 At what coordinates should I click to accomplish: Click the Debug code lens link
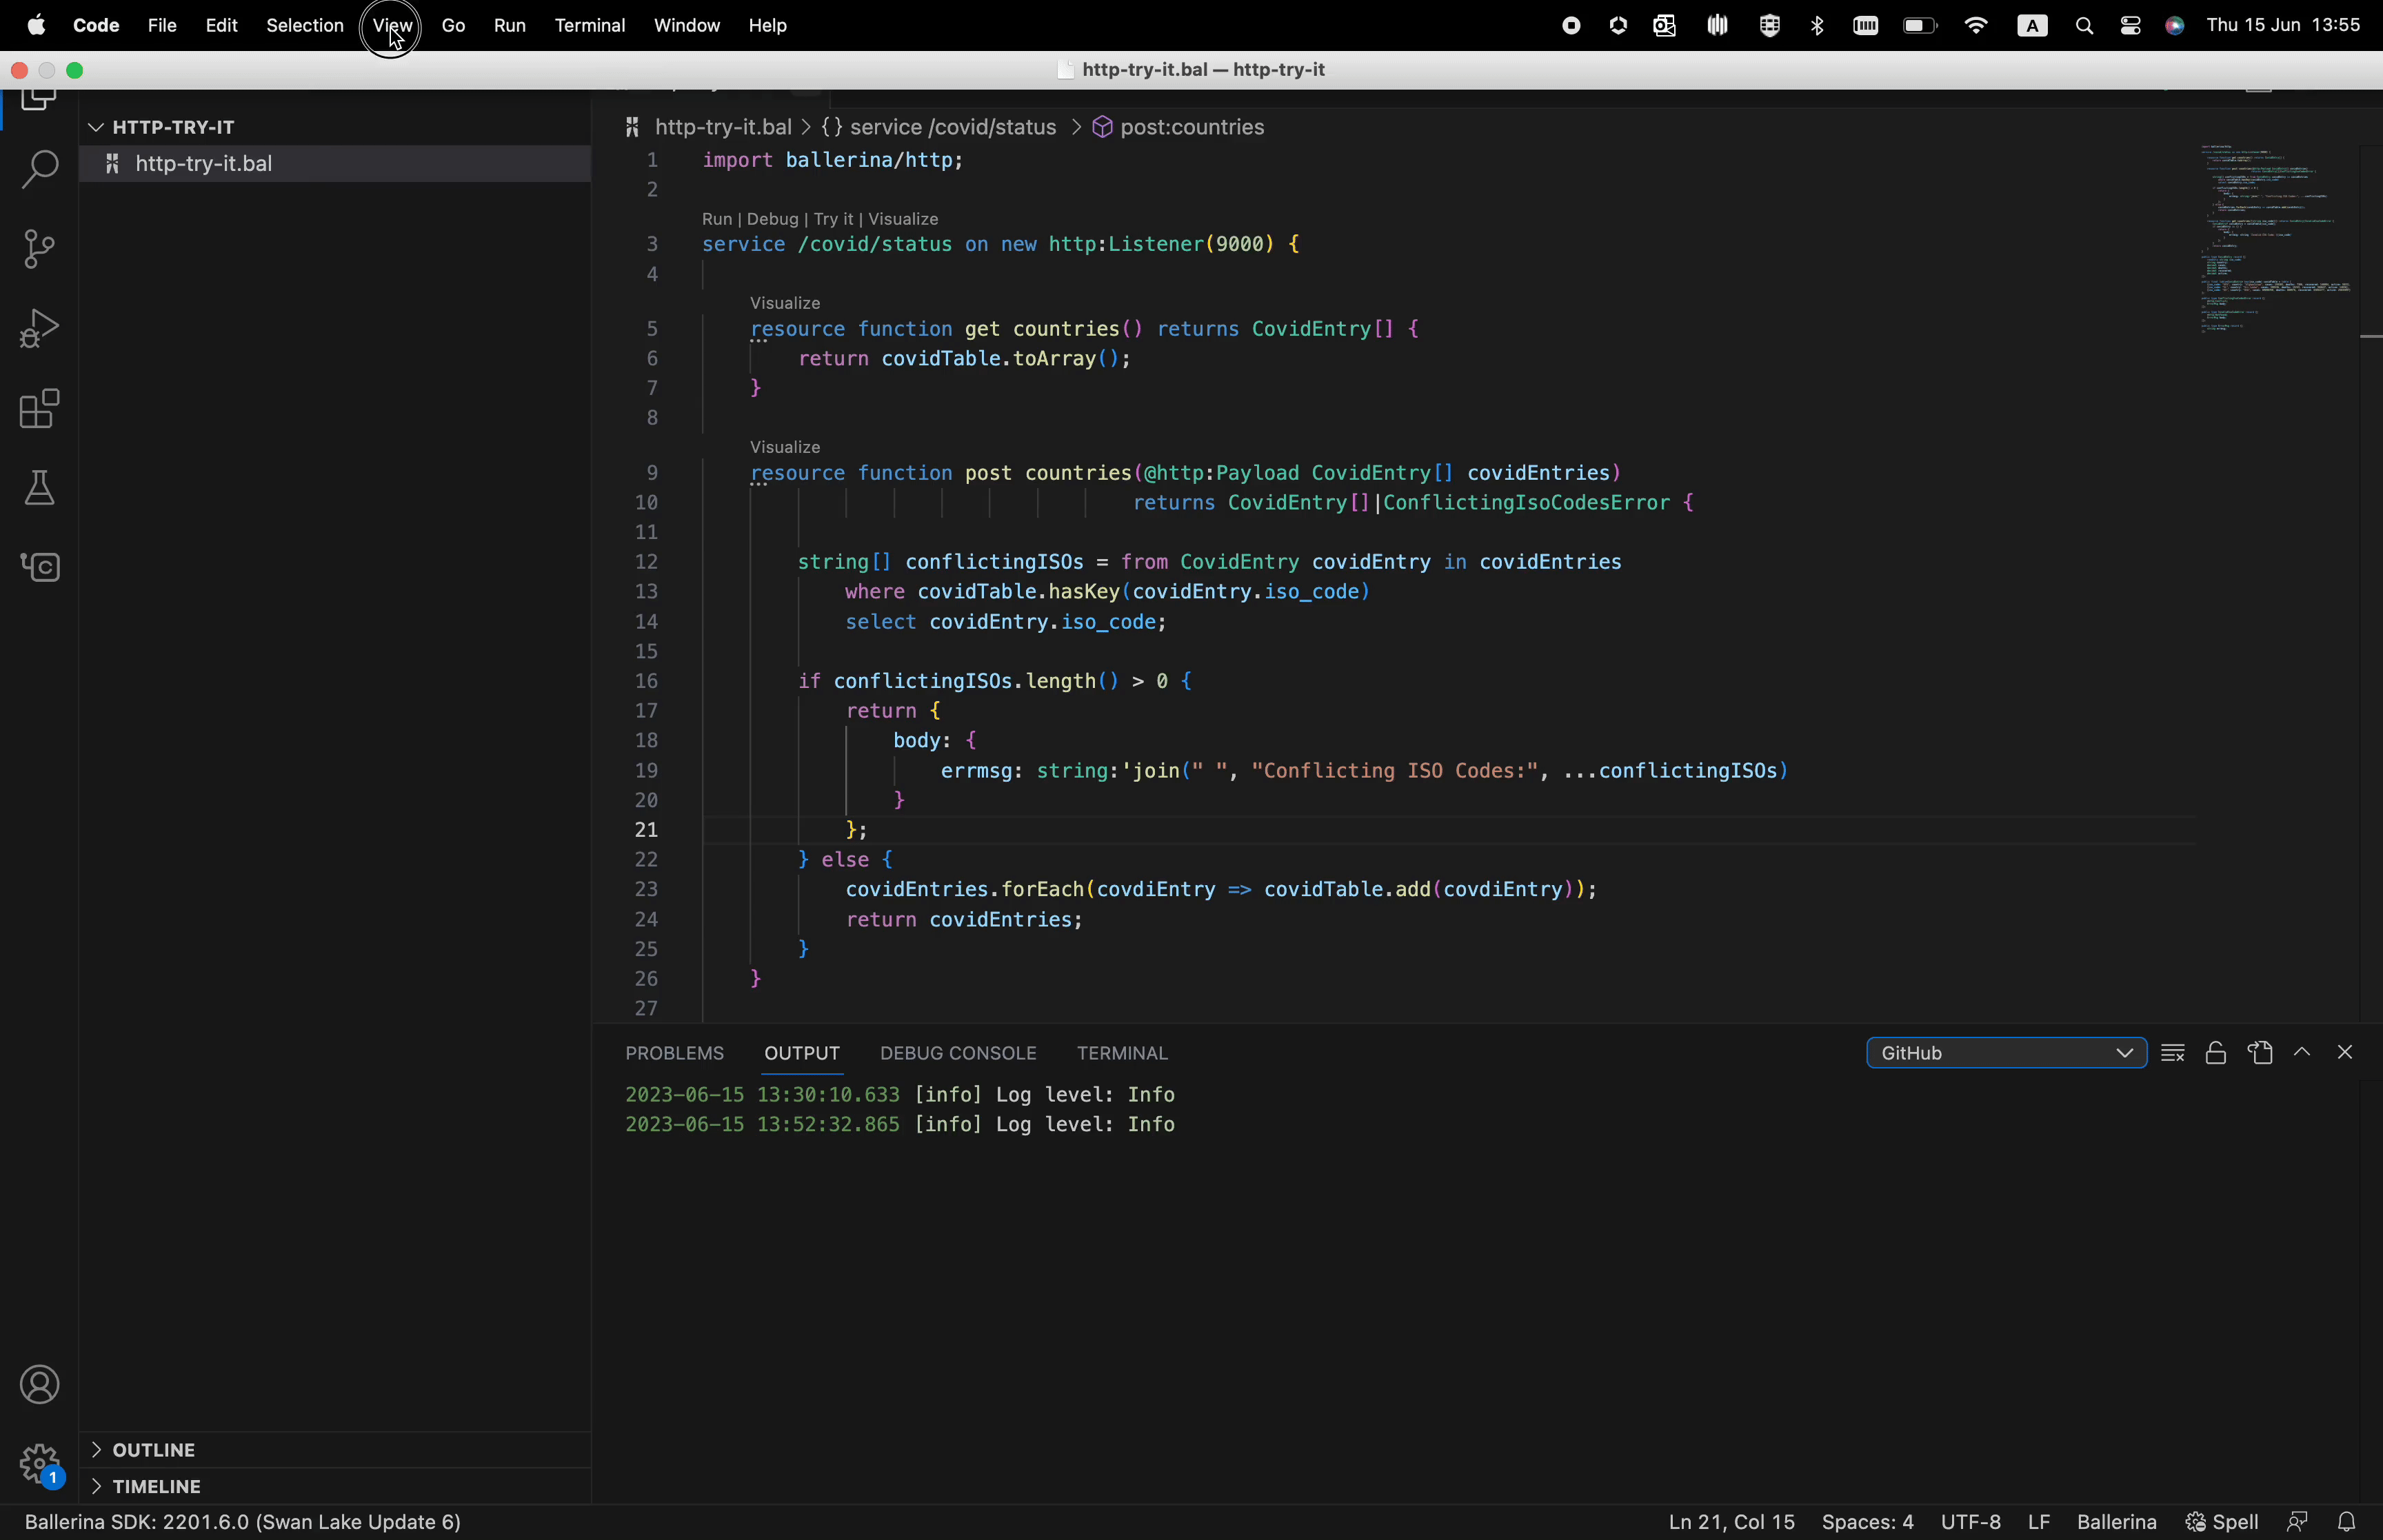pyautogui.click(x=772, y=219)
